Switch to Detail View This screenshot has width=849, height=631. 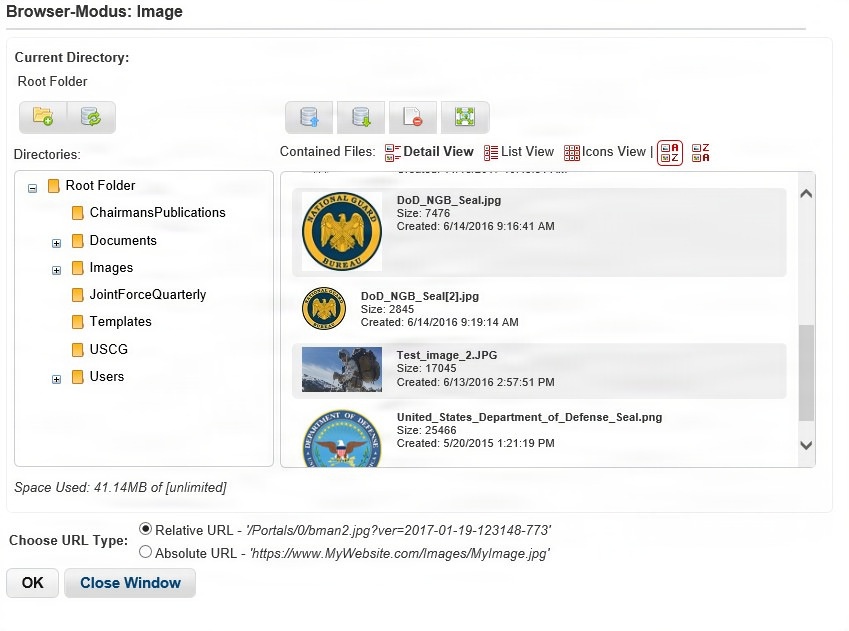point(429,152)
